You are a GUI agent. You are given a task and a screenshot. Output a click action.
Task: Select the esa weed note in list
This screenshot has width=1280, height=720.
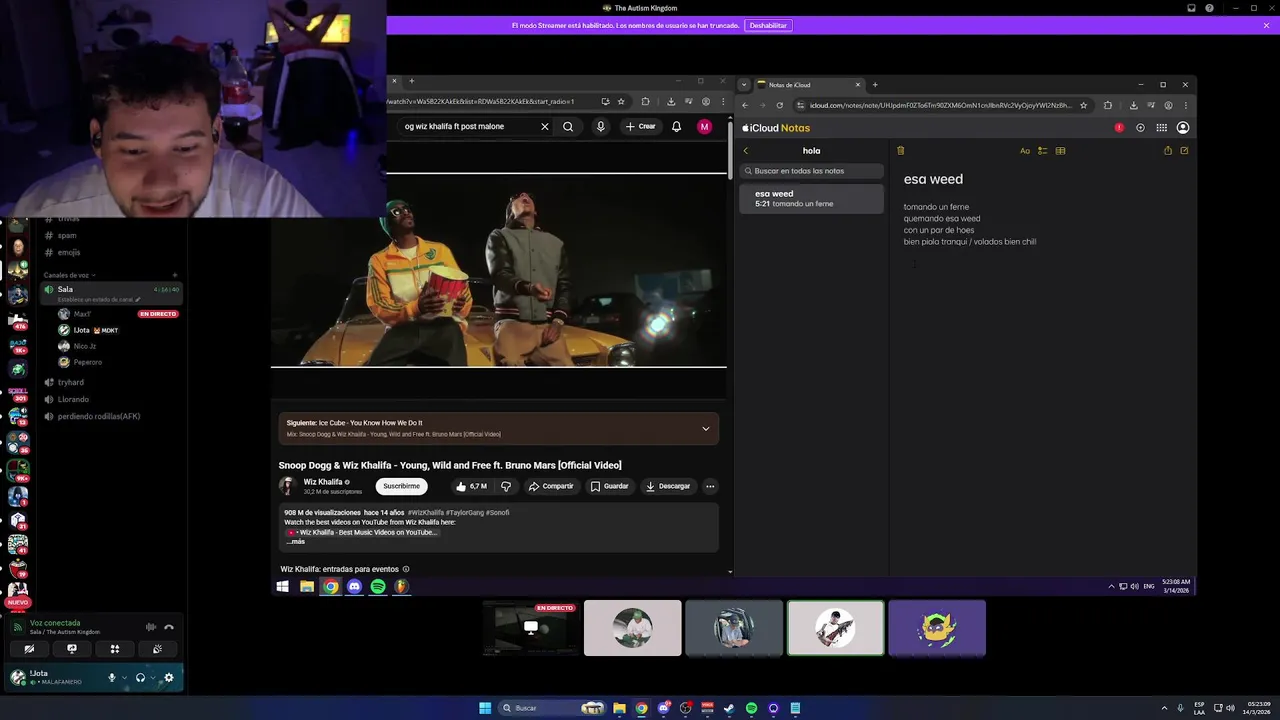tap(811, 199)
